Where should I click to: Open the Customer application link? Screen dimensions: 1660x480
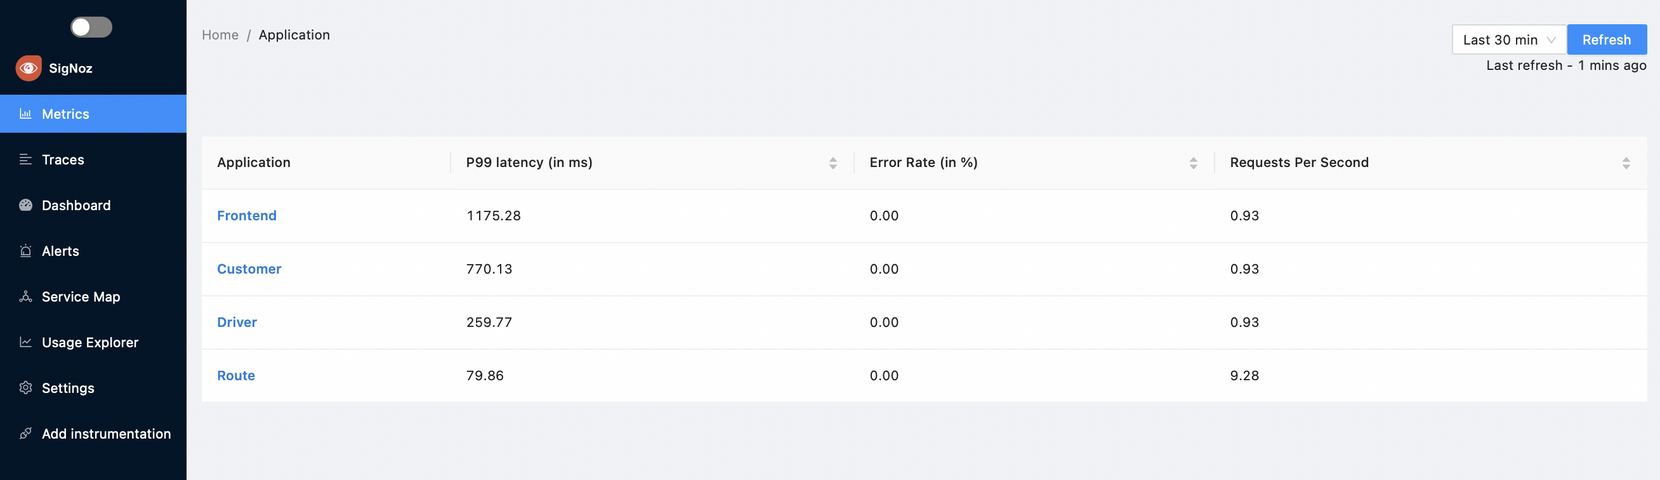point(249,269)
